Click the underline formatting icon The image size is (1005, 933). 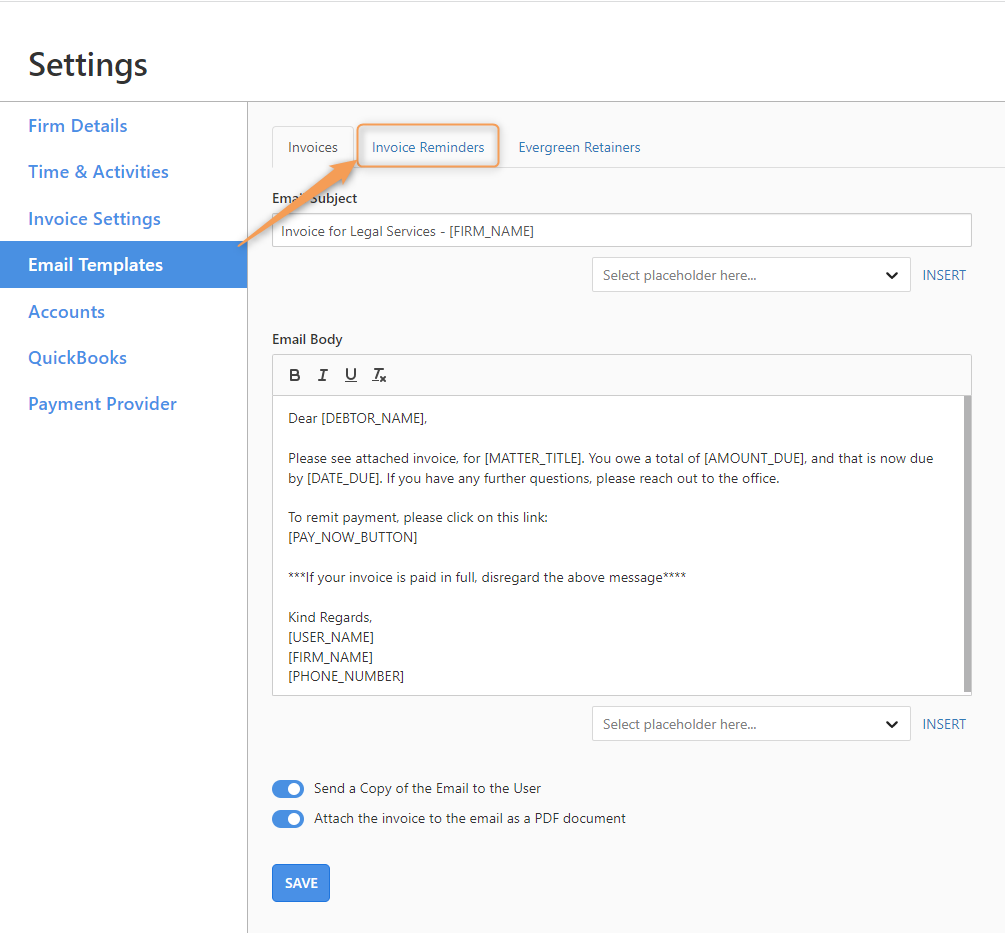tap(351, 375)
